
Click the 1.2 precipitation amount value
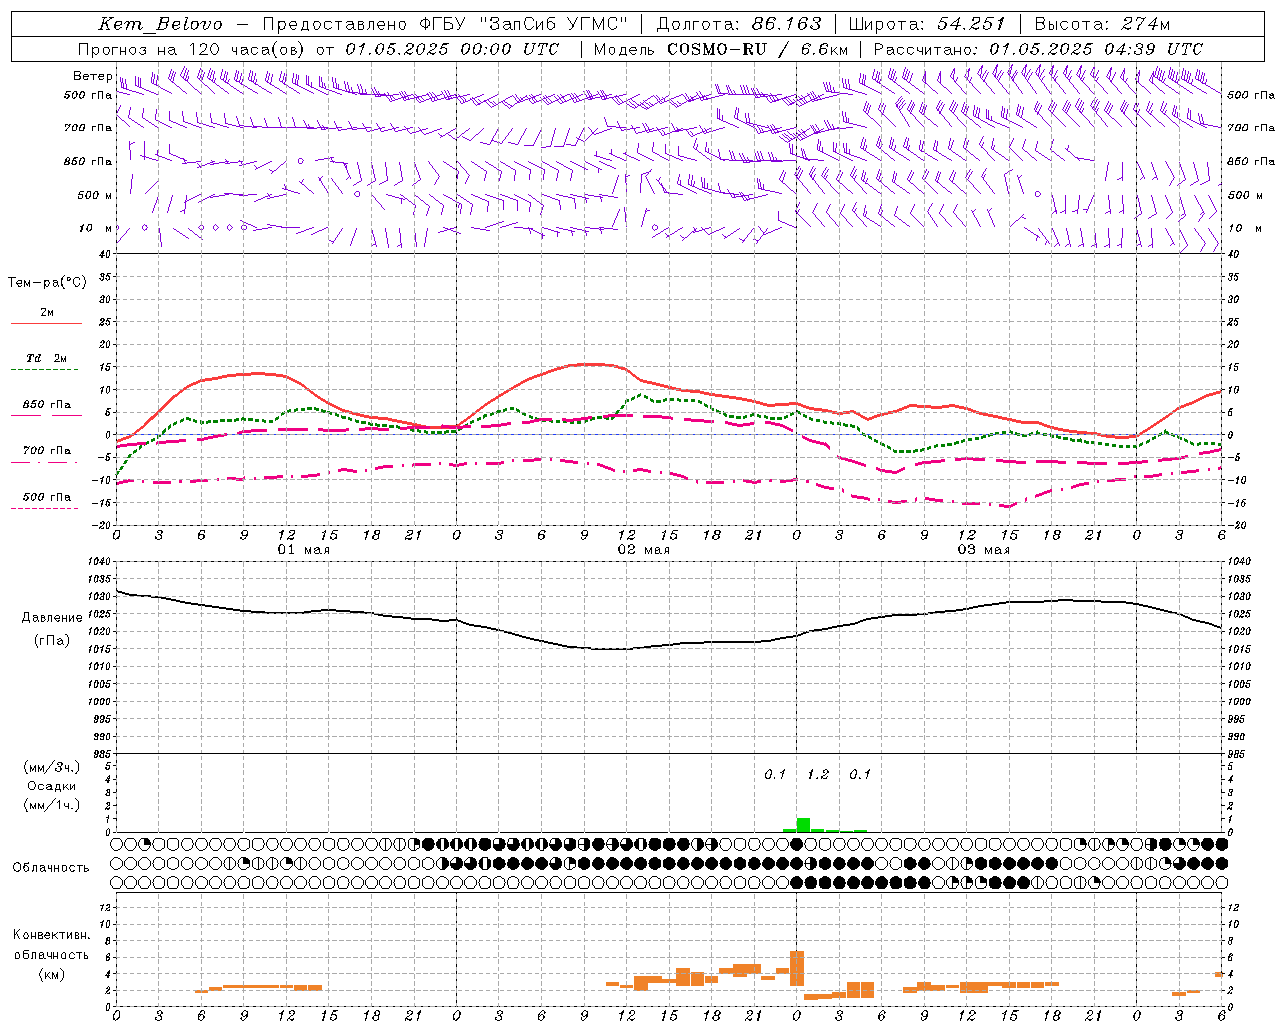[818, 774]
